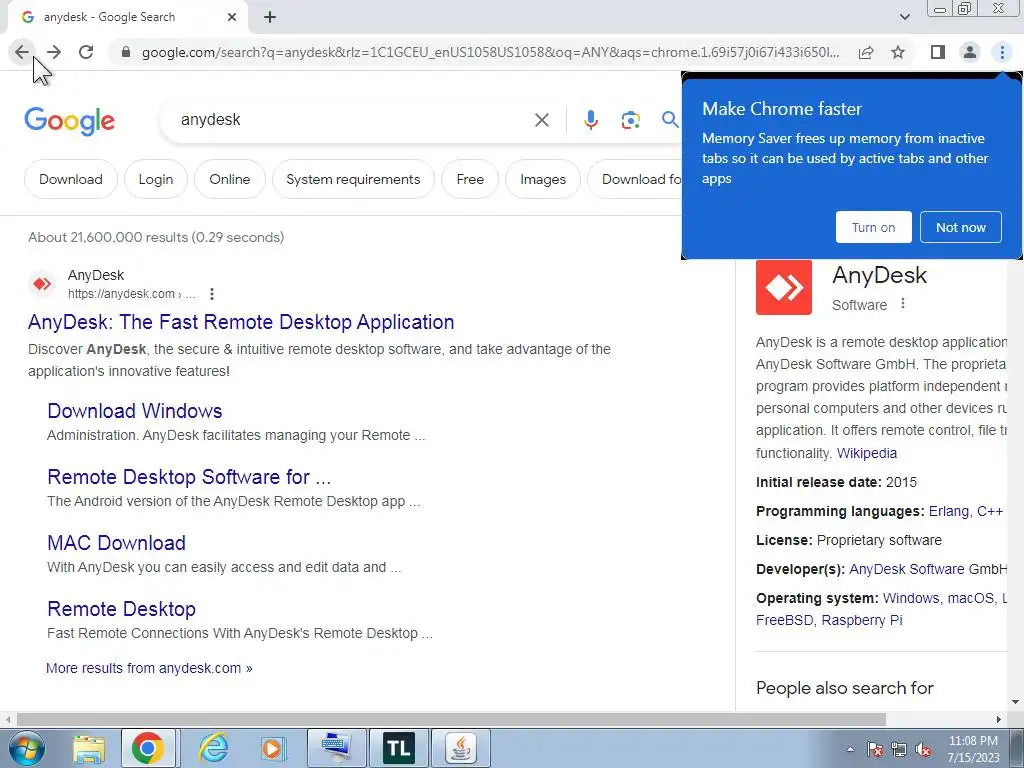
Task: Open the site info lock icon
Action: pyautogui.click(x=126, y=52)
